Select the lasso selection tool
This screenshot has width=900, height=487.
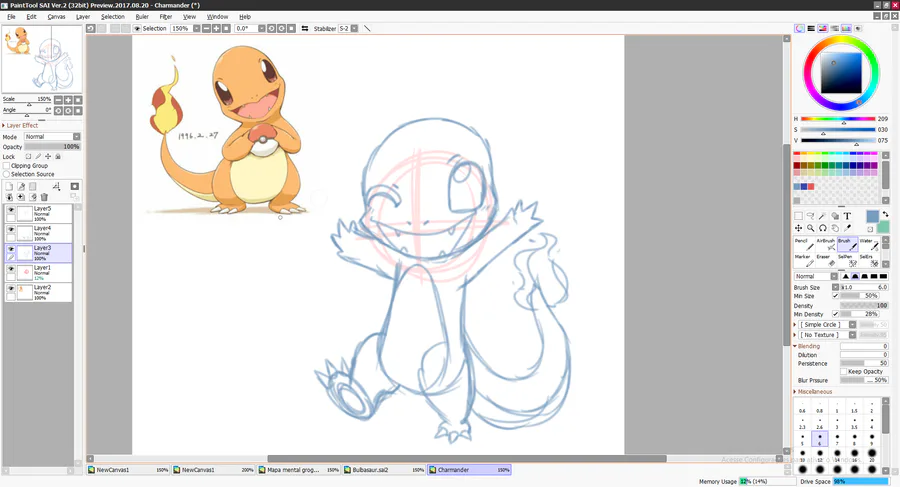coord(810,216)
